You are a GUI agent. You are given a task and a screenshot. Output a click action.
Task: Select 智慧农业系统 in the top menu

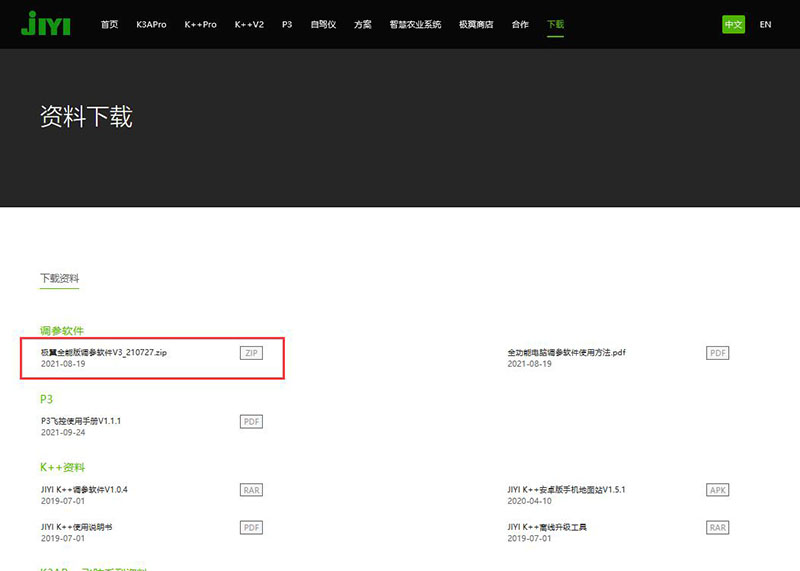[415, 24]
